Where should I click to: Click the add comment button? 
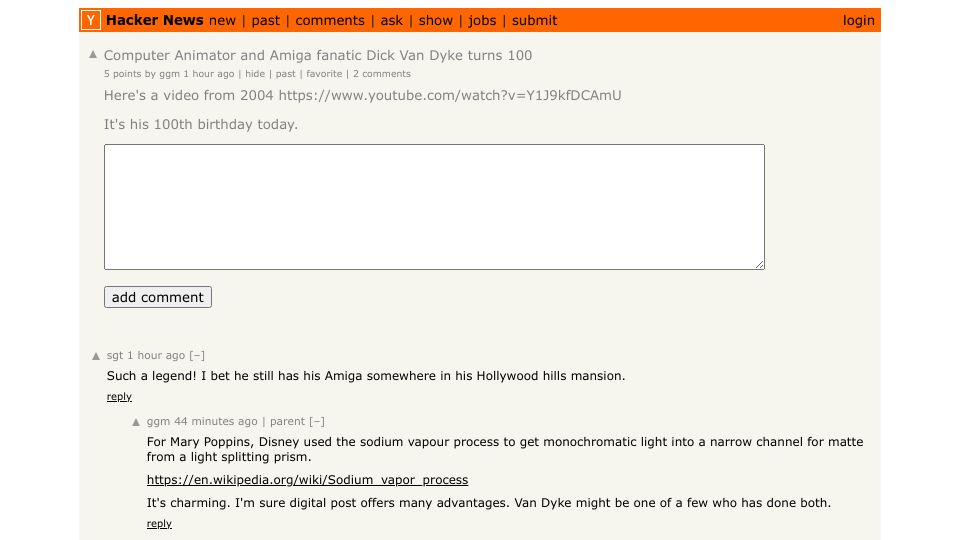(158, 297)
